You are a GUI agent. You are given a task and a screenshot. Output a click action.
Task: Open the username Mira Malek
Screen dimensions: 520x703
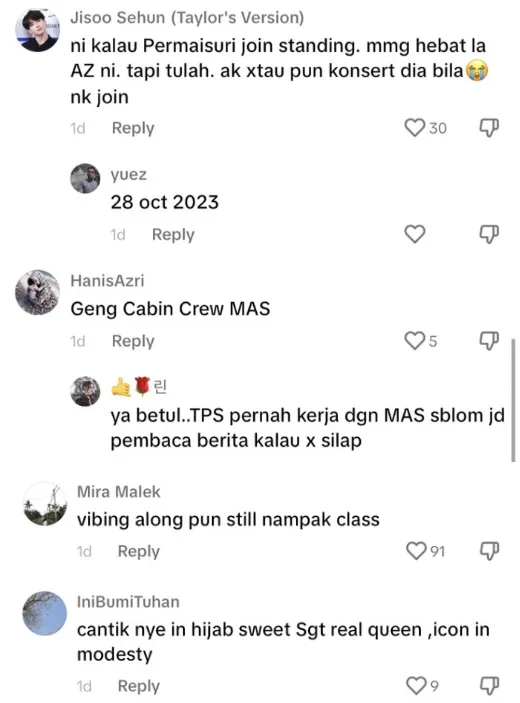[x=119, y=492]
